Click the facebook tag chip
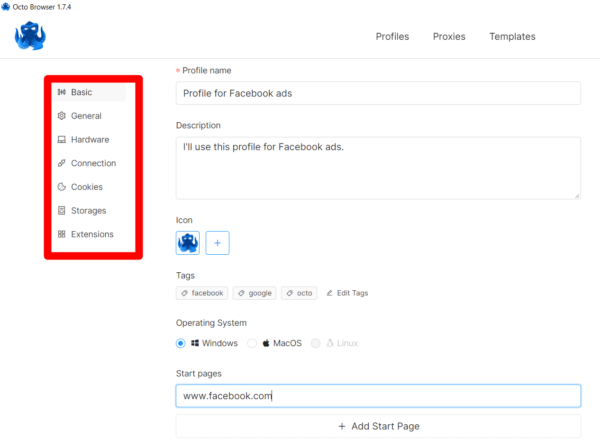 point(202,293)
